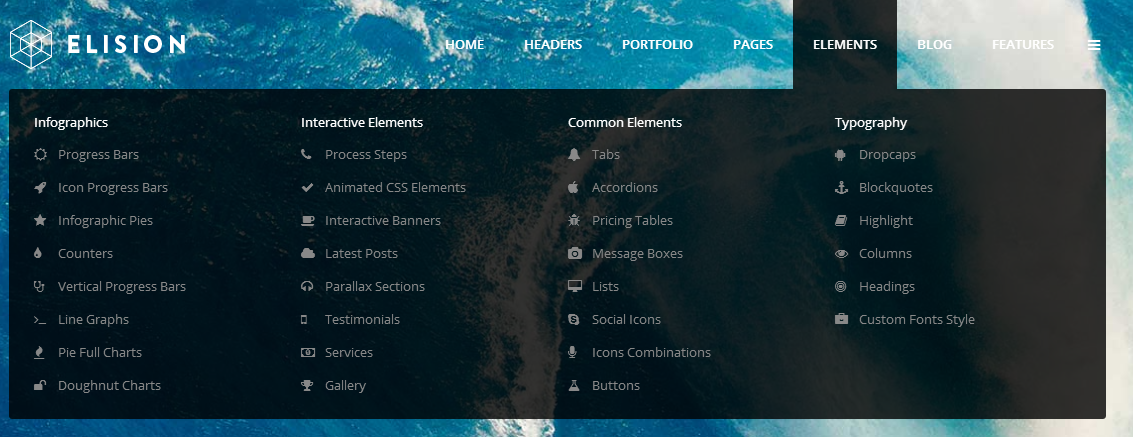Click the camera icon beside Message Boxes
This screenshot has width=1133, height=437.
[574, 254]
